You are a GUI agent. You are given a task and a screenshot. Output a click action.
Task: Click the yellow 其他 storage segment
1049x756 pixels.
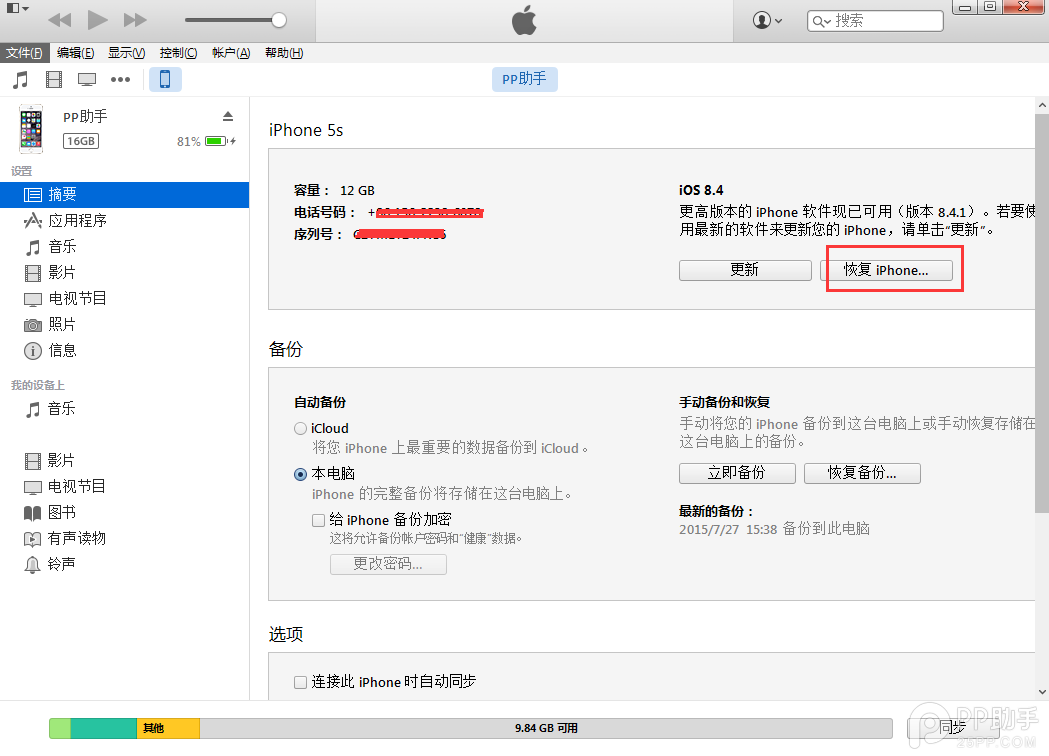pos(168,729)
